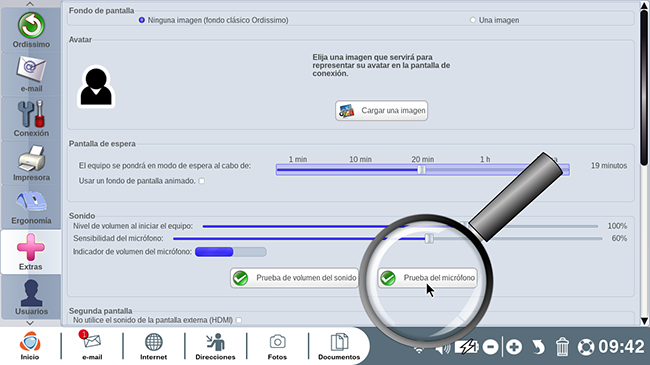Open the Ordissimo settings section
Screen dimensions: 650x365
pyautogui.click(x=31, y=30)
